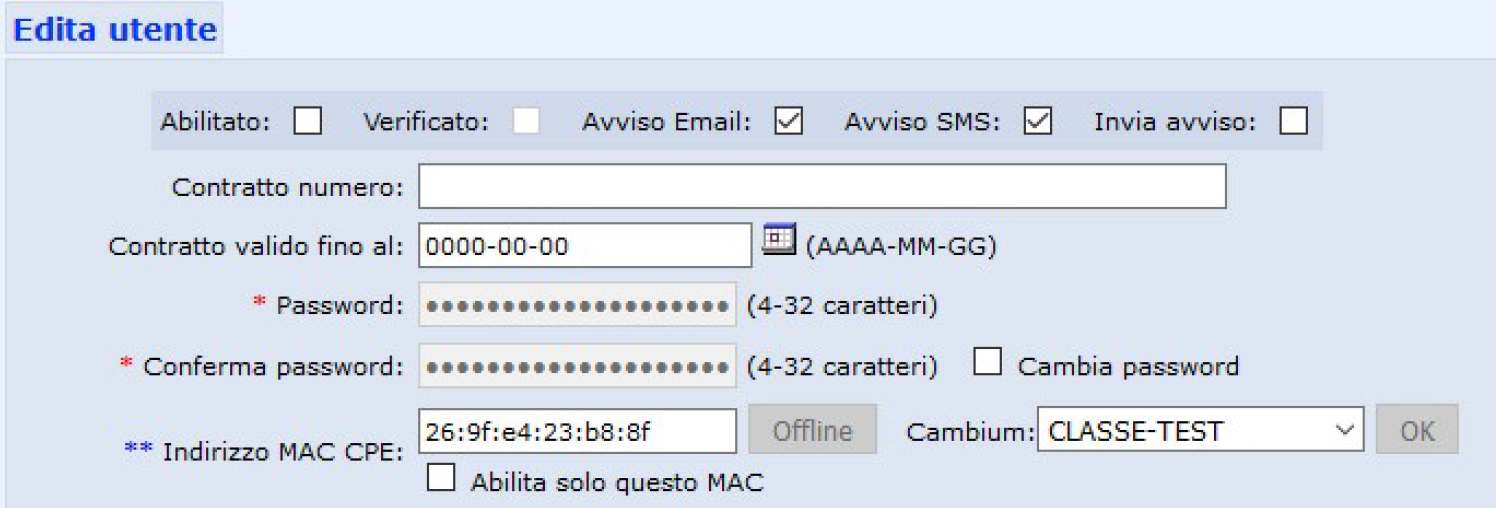Image resolution: width=1496 pixels, height=508 pixels.
Task: Check the Cambia password box
Action: [x=987, y=363]
